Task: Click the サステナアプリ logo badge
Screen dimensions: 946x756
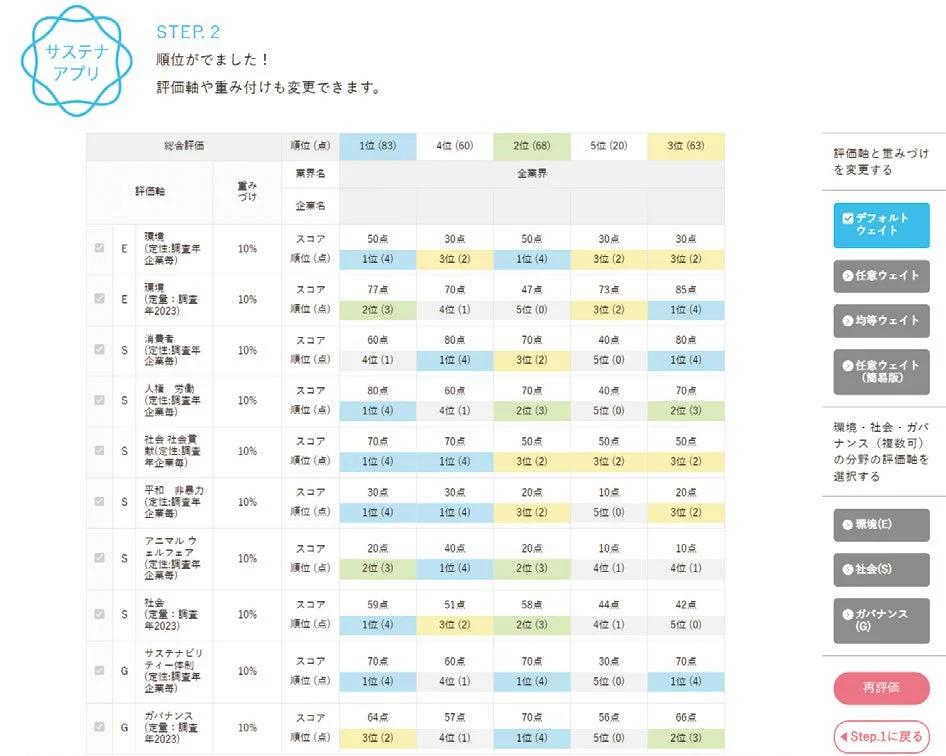Action: point(75,62)
